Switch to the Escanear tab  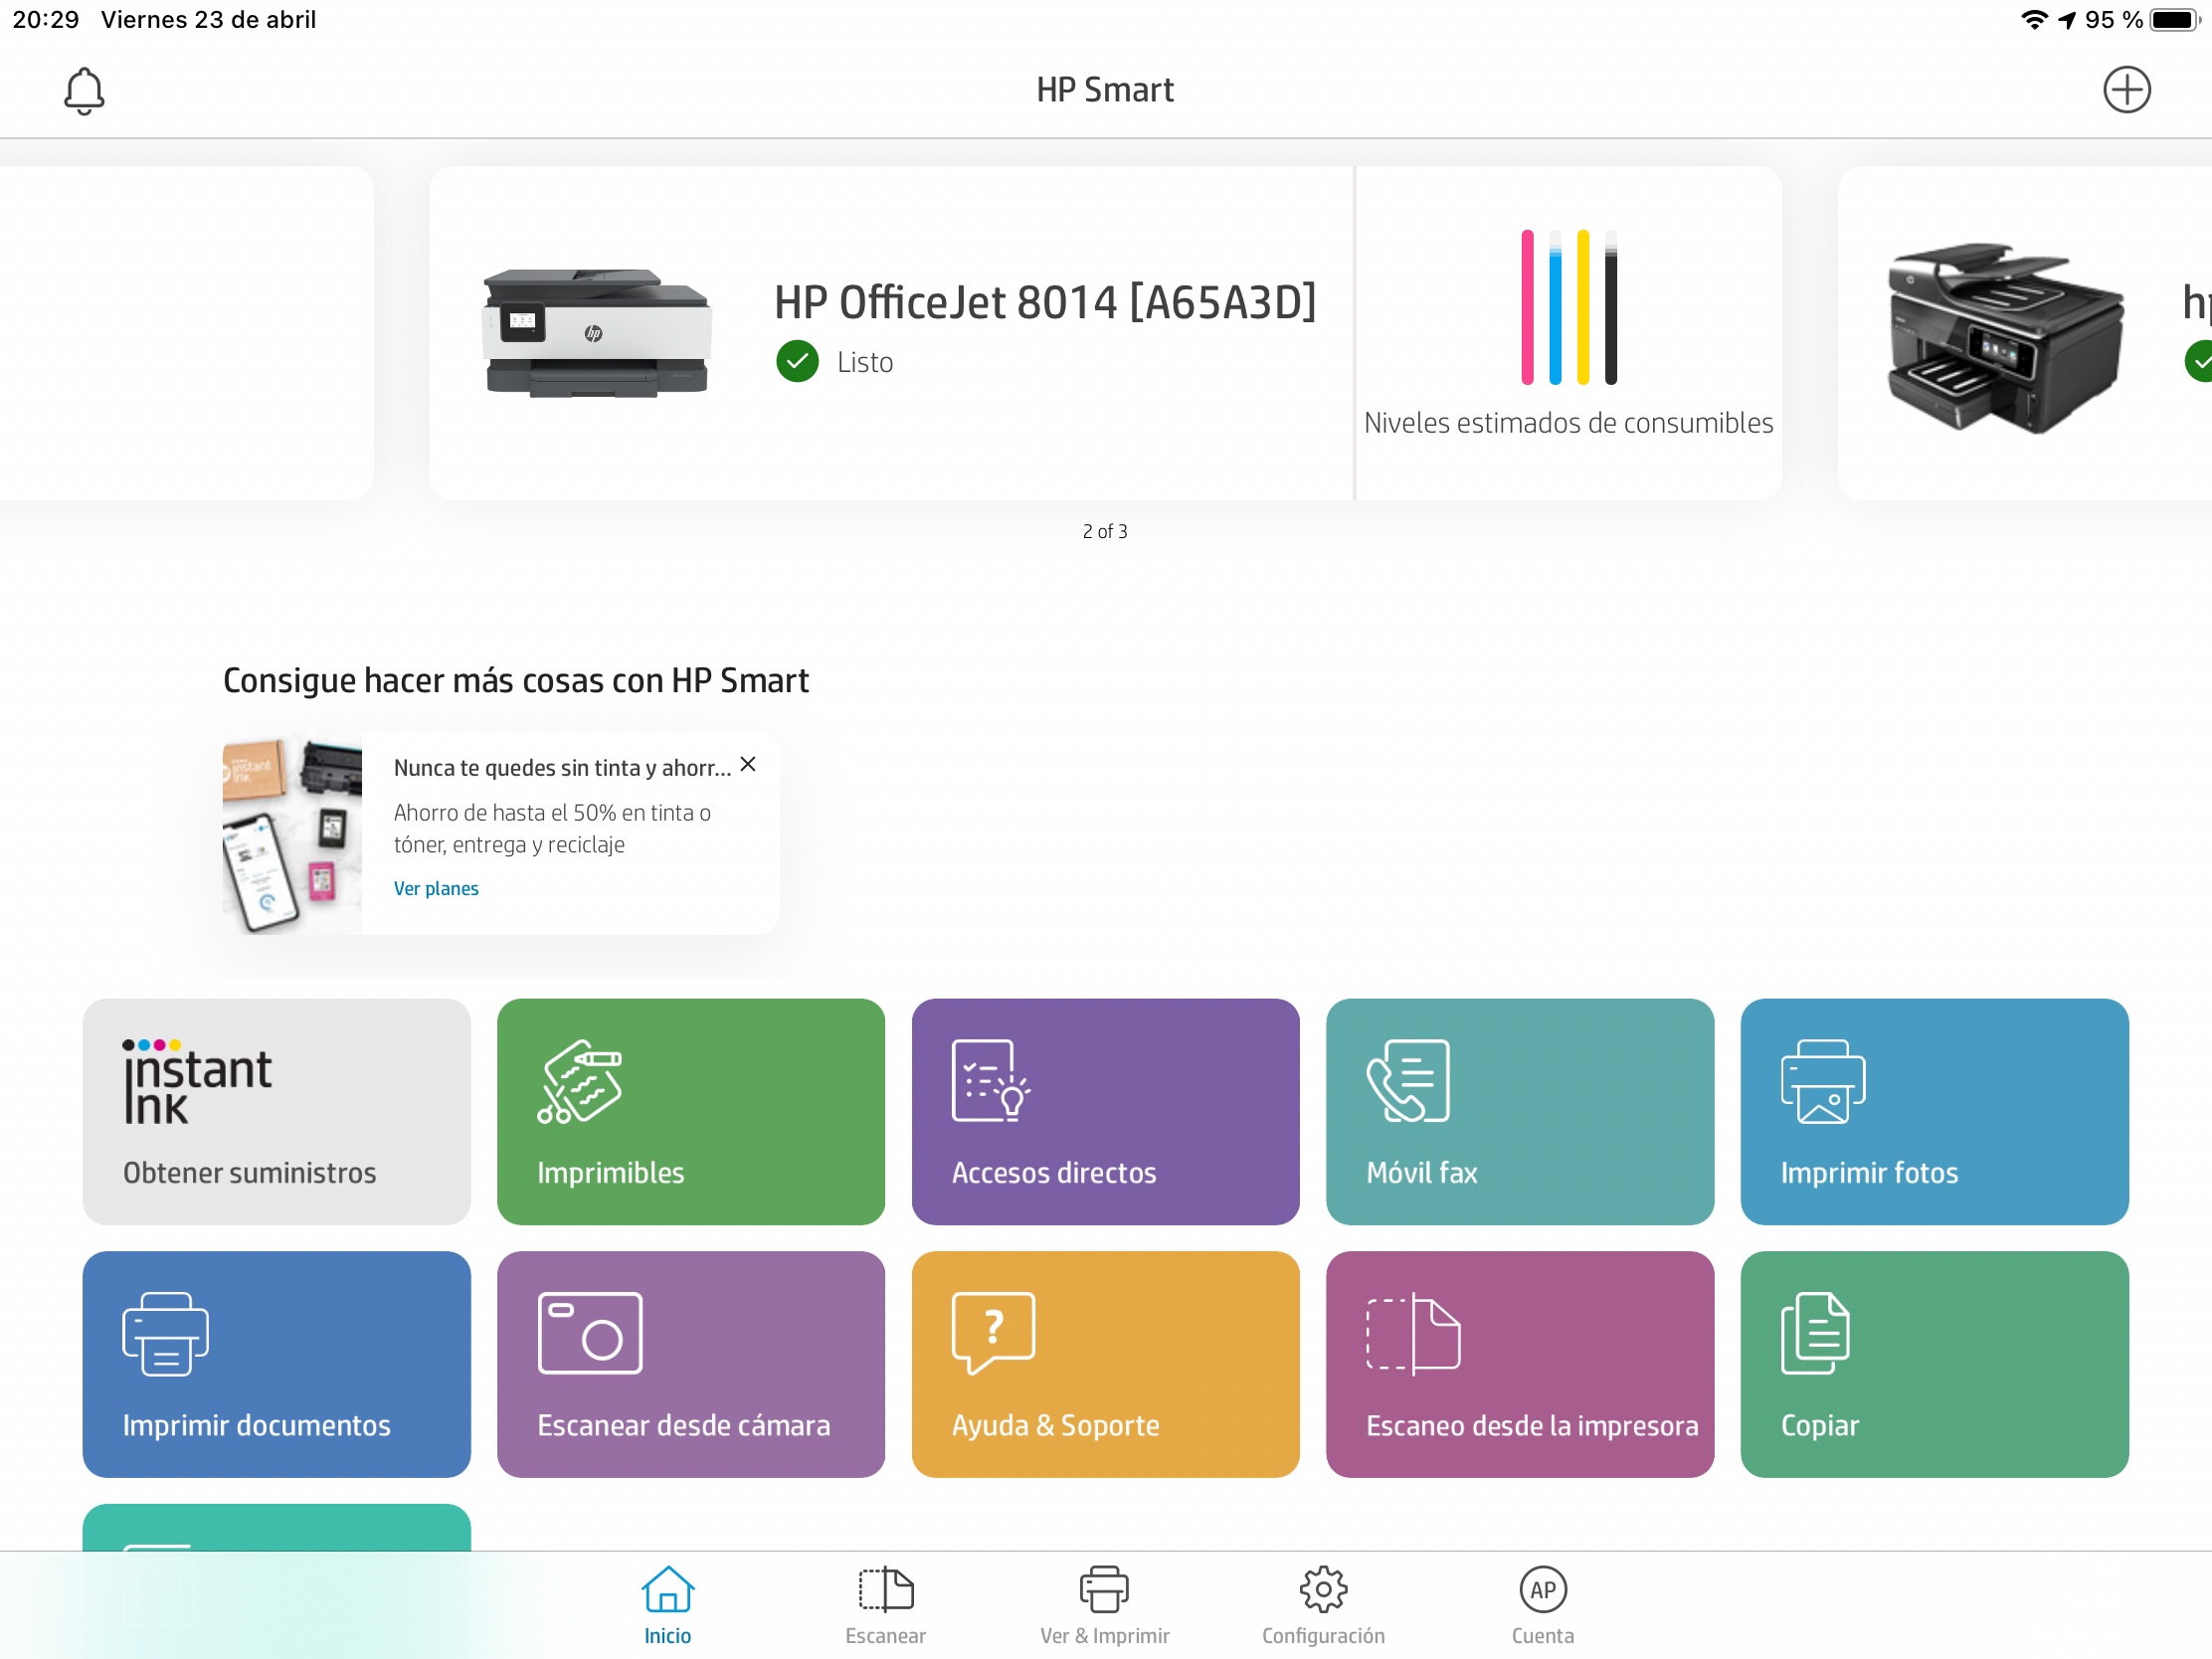(885, 1605)
